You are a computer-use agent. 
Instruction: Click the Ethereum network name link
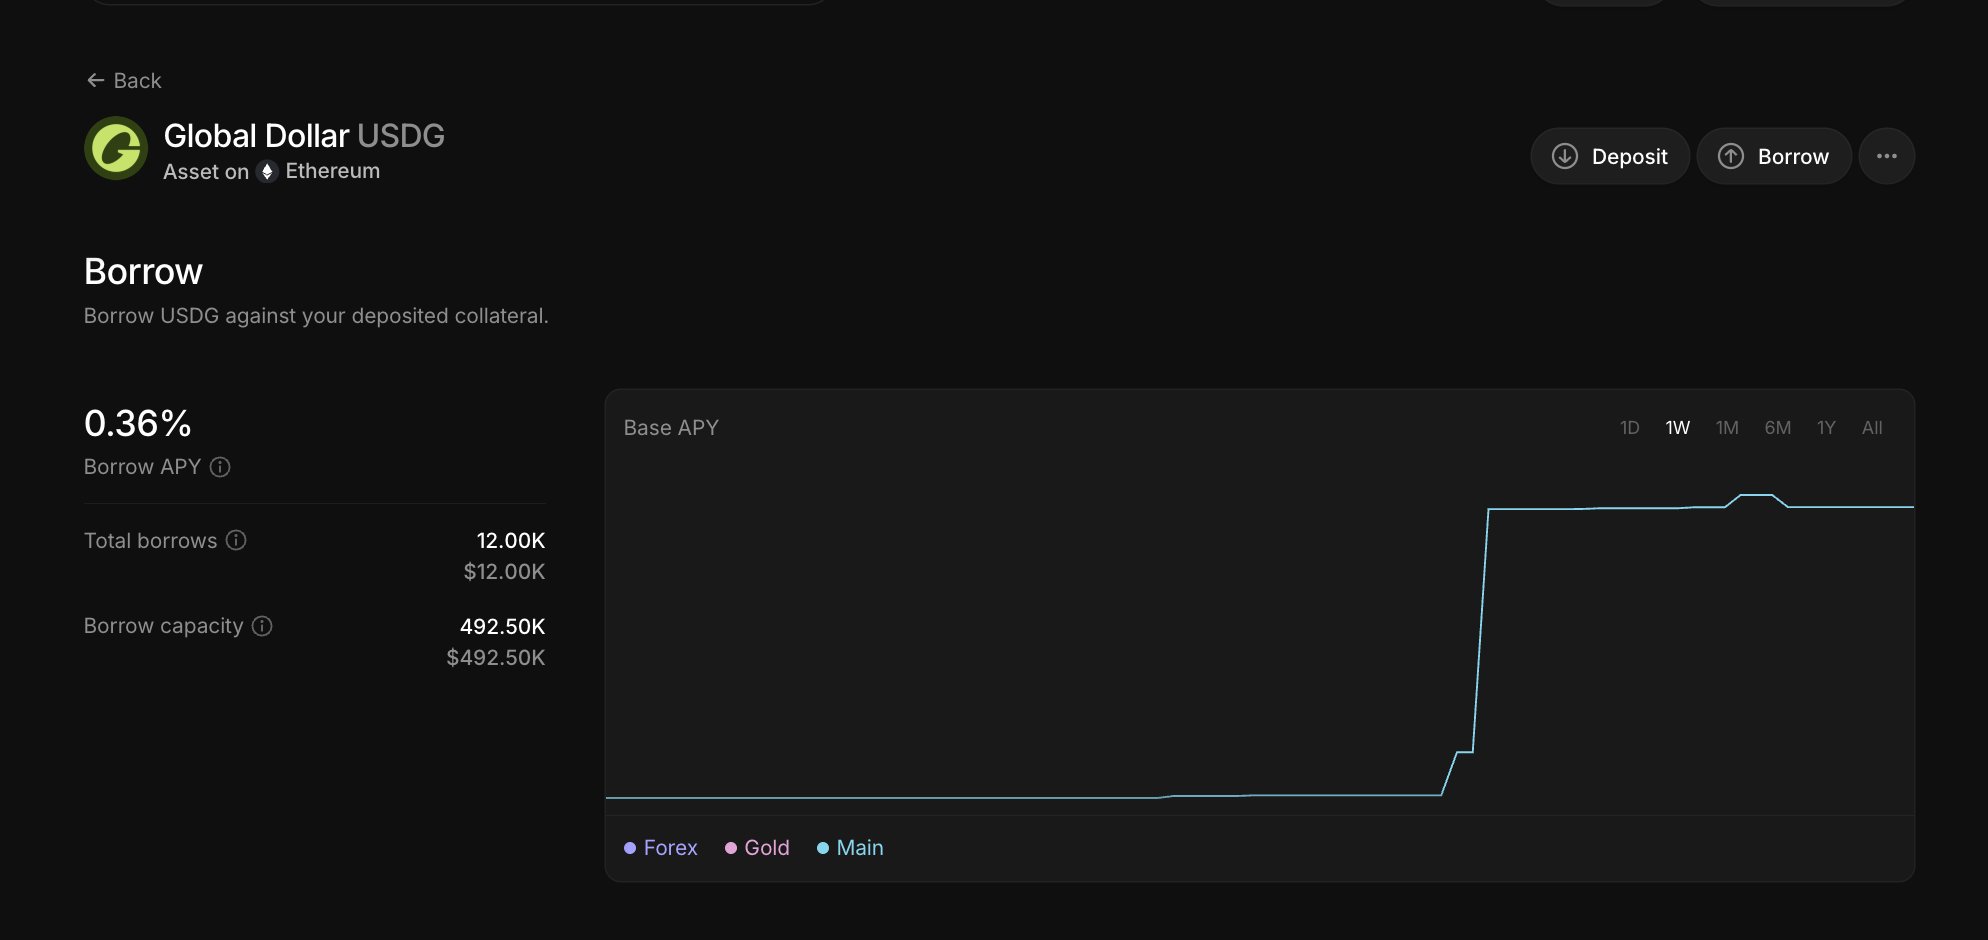point(333,171)
